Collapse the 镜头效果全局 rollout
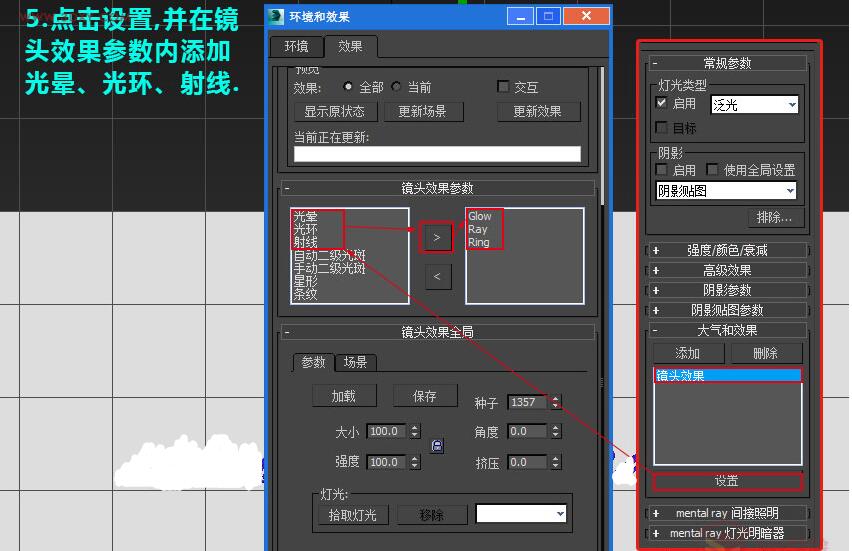 (x=437, y=332)
